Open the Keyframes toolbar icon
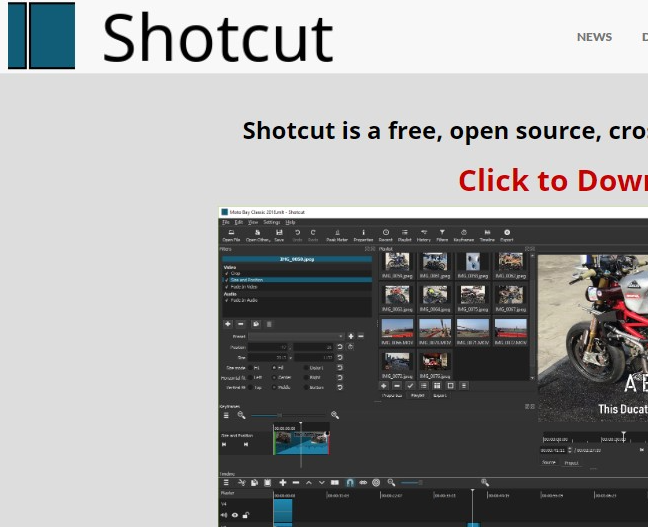Screen dimensions: 648x527 coord(464,235)
